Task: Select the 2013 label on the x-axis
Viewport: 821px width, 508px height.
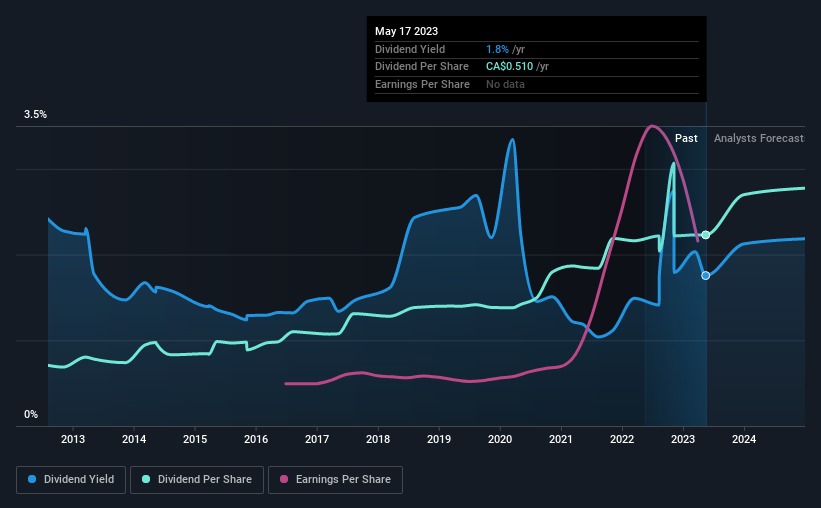Action: [x=73, y=439]
